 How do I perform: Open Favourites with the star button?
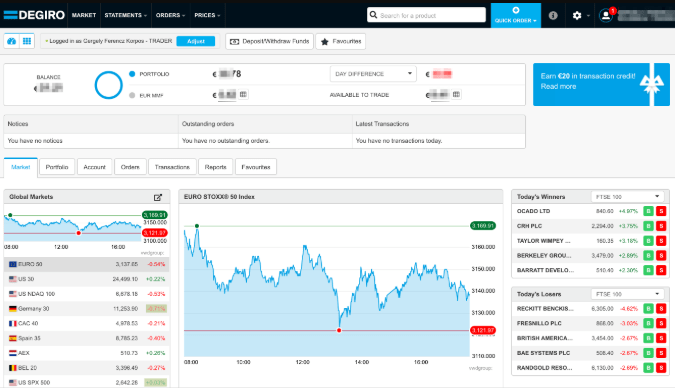click(341, 41)
